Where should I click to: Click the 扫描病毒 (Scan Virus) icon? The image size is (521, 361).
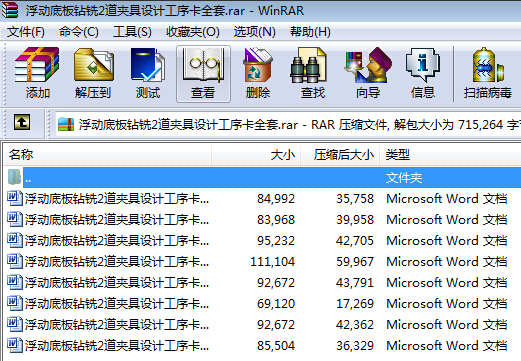[487, 65]
